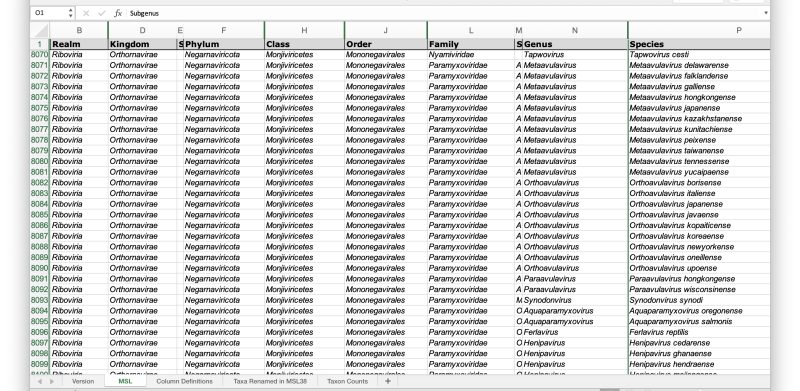Image resolution: width=800 pixels, height=391 pixels.
Task: Select row header 1
Action: pos(40,44)
